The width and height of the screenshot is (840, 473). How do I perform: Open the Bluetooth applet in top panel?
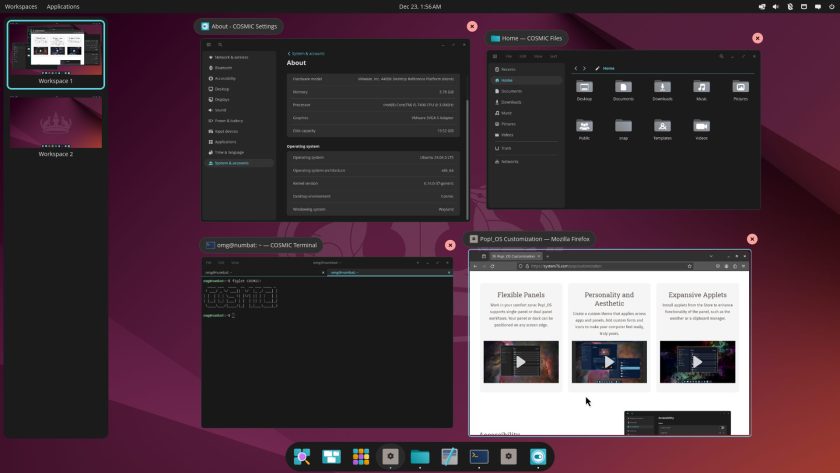coord(790,6)
